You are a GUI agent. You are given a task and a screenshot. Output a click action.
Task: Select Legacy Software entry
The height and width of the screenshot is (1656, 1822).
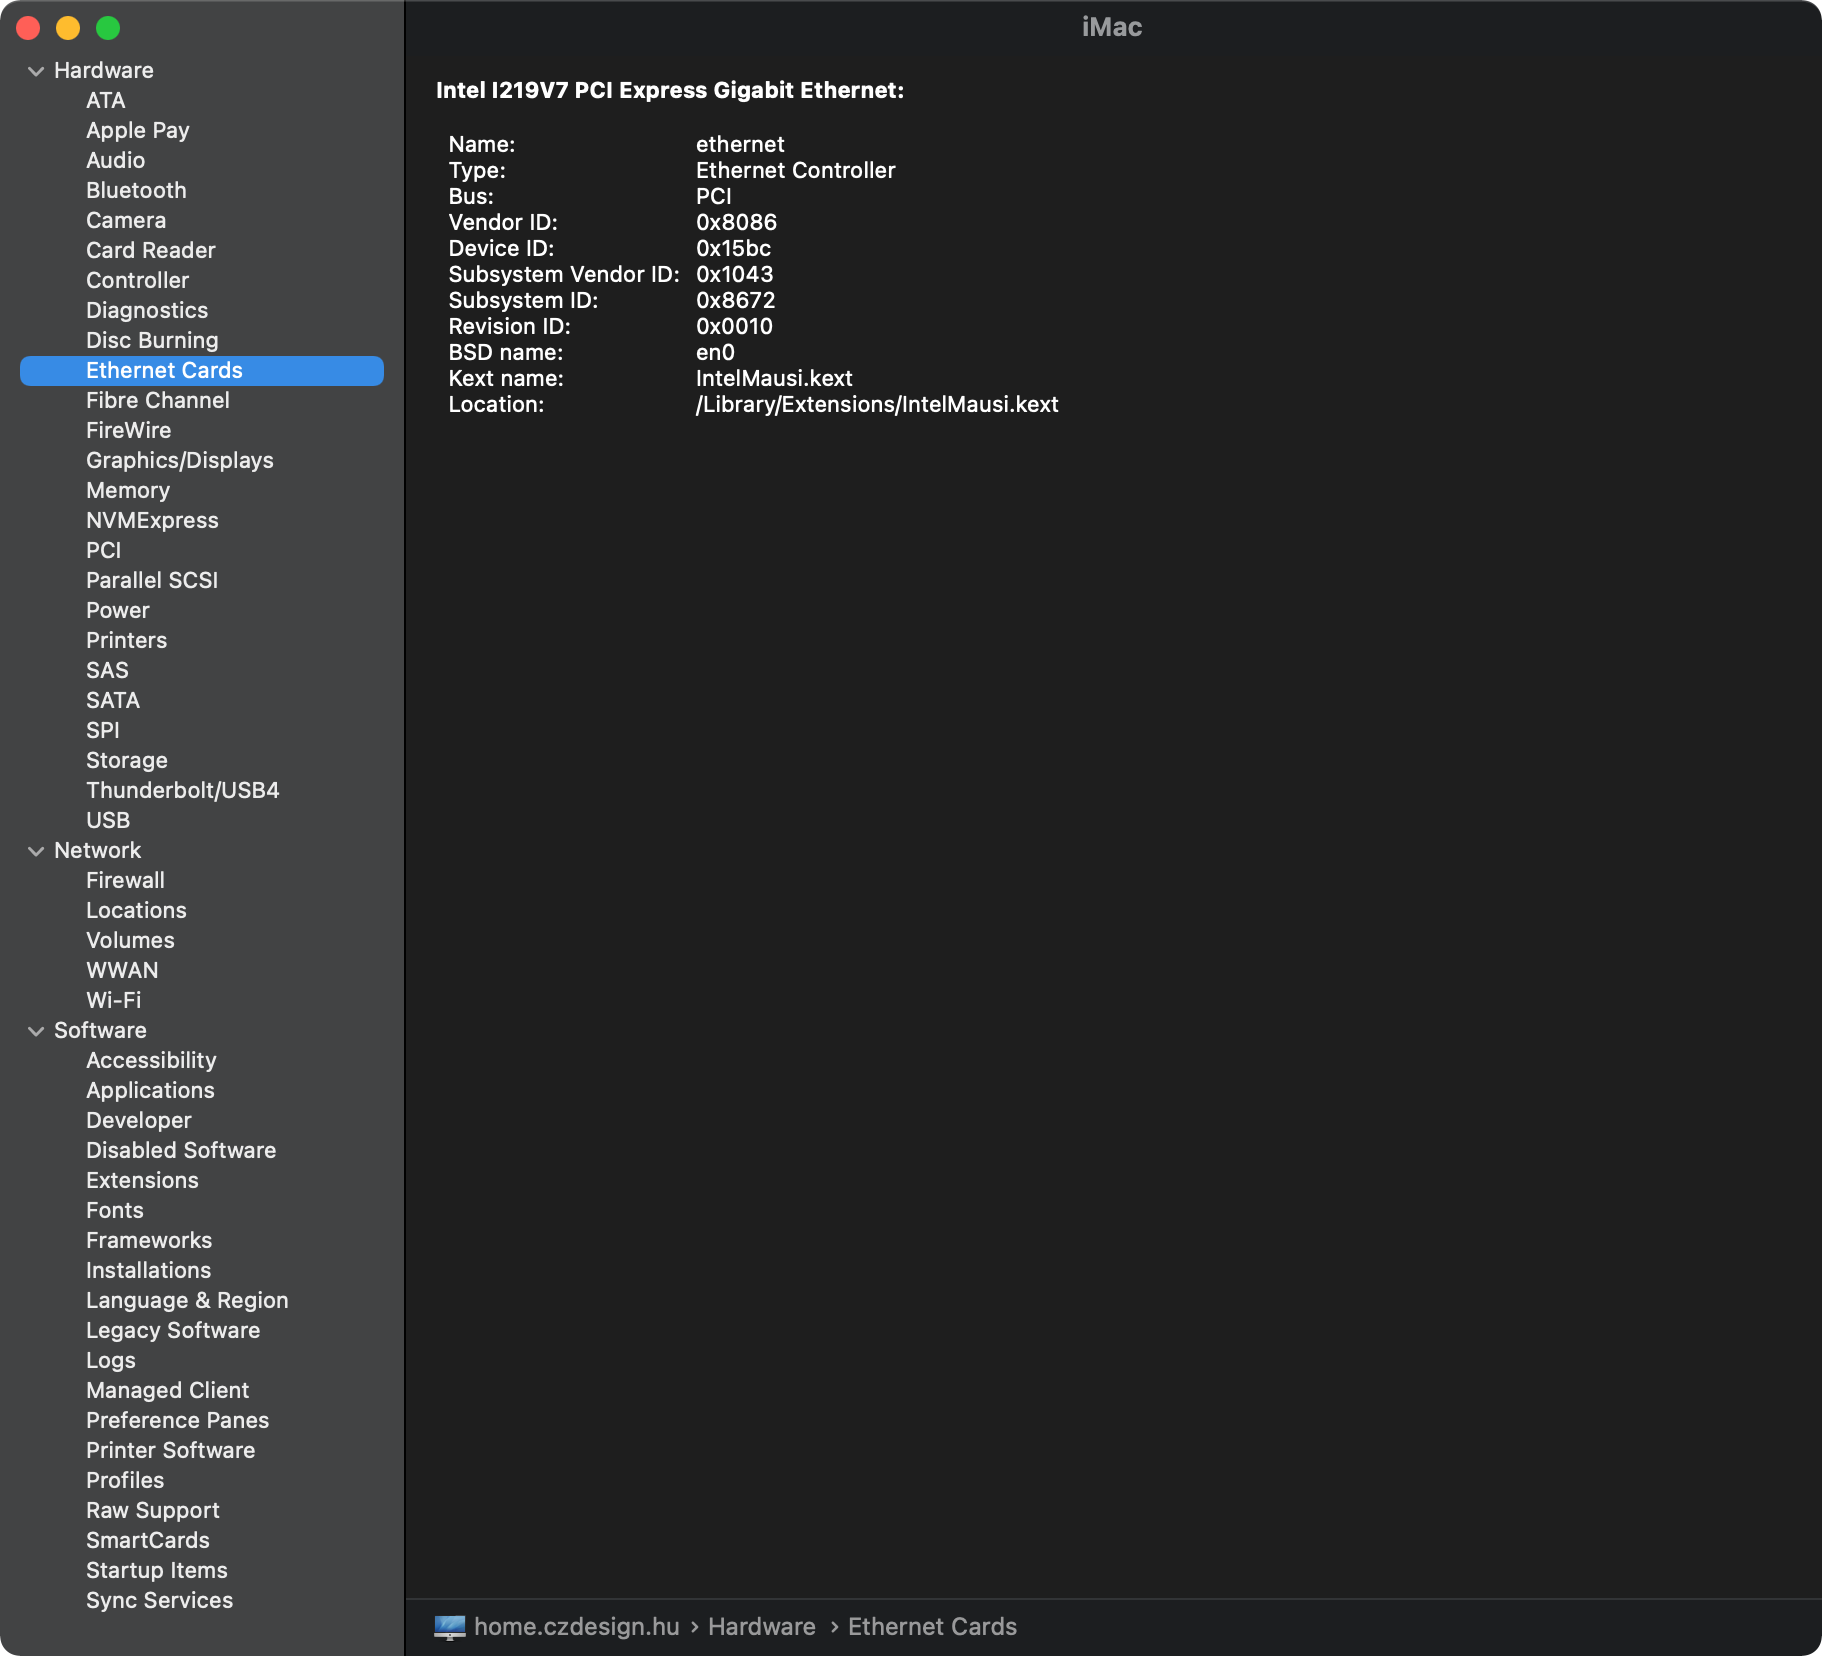coord(173,1330)
